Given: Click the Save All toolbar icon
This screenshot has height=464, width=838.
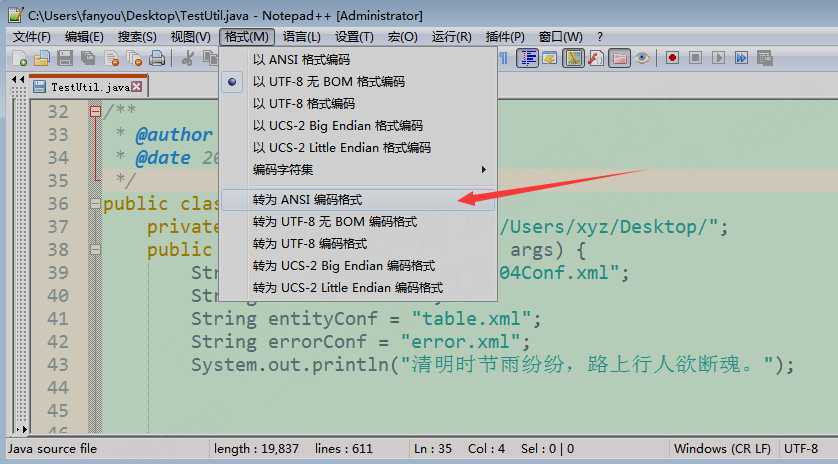Looking at the screenshot, I should [88, 58].
